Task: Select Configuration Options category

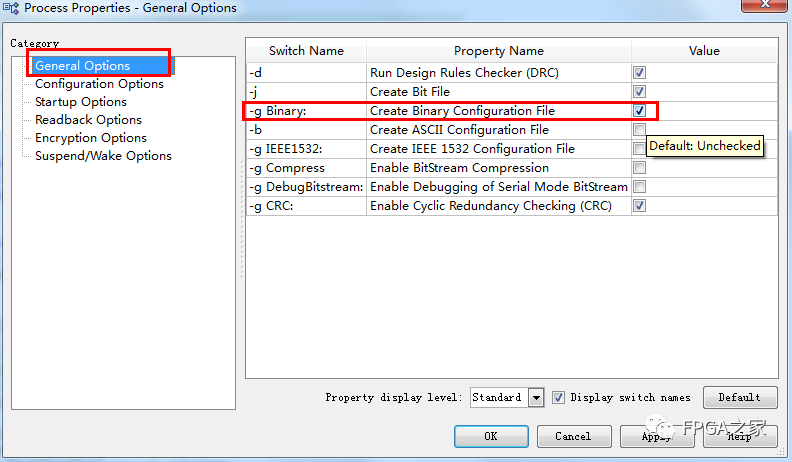Action: (99, 84)
